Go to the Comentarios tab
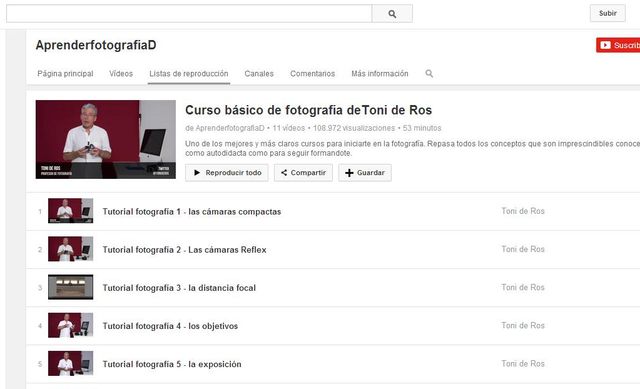Image resolution: width=640 pixels, height=389 pixels. [312, 73]
